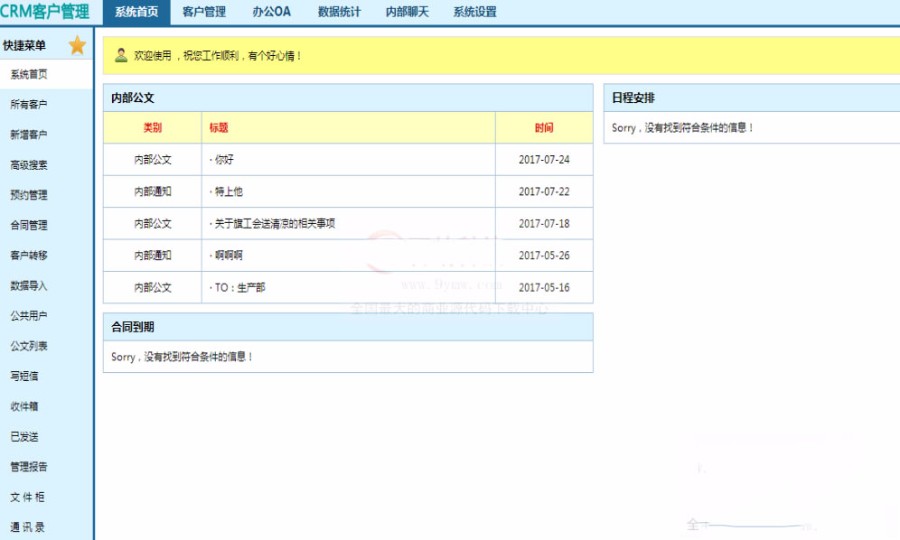The height and width of the screenshot is (540, 900).
Task: Open 所有客户 in the sidebar
Action: click(29, 104)
